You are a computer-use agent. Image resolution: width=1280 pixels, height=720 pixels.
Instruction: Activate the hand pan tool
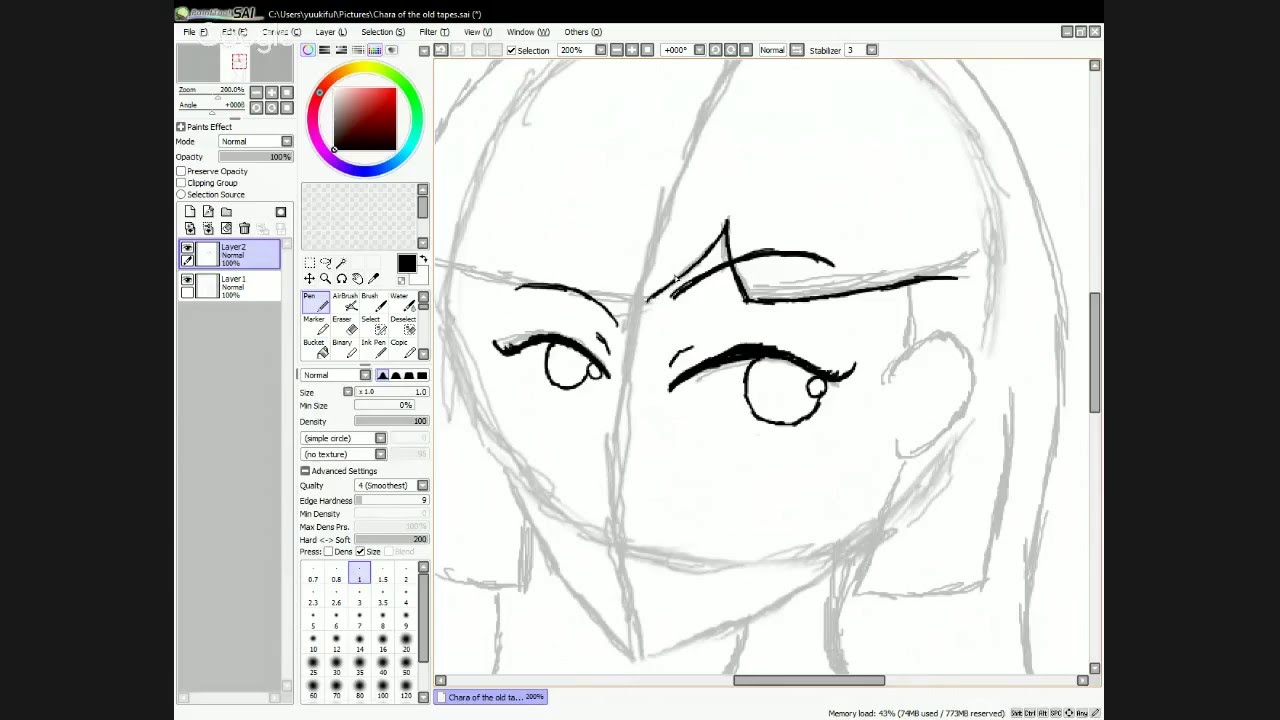357,279
